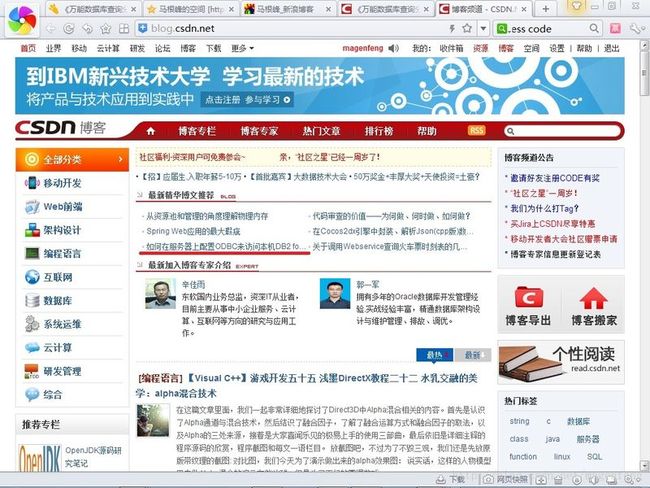Screen dimensions: 650x488
Task: Open 热门文章 in the red nav bar
Action: [321, 131]
